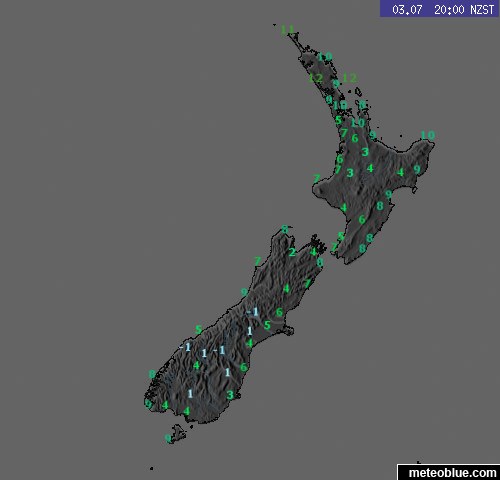This screenshot has width=500, height=480.
Task: Select the 9 reading on northern West Coast
Action: pyautogui.click(x=244, y=292)
